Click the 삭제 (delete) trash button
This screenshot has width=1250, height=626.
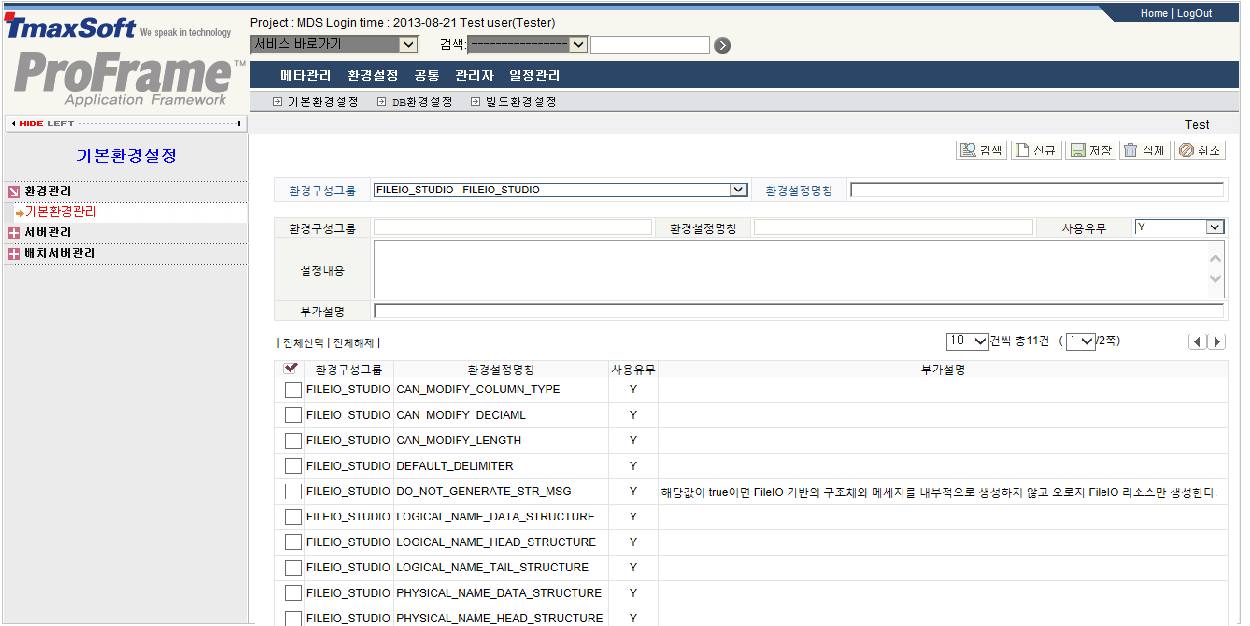click(x=1143, y=150)
